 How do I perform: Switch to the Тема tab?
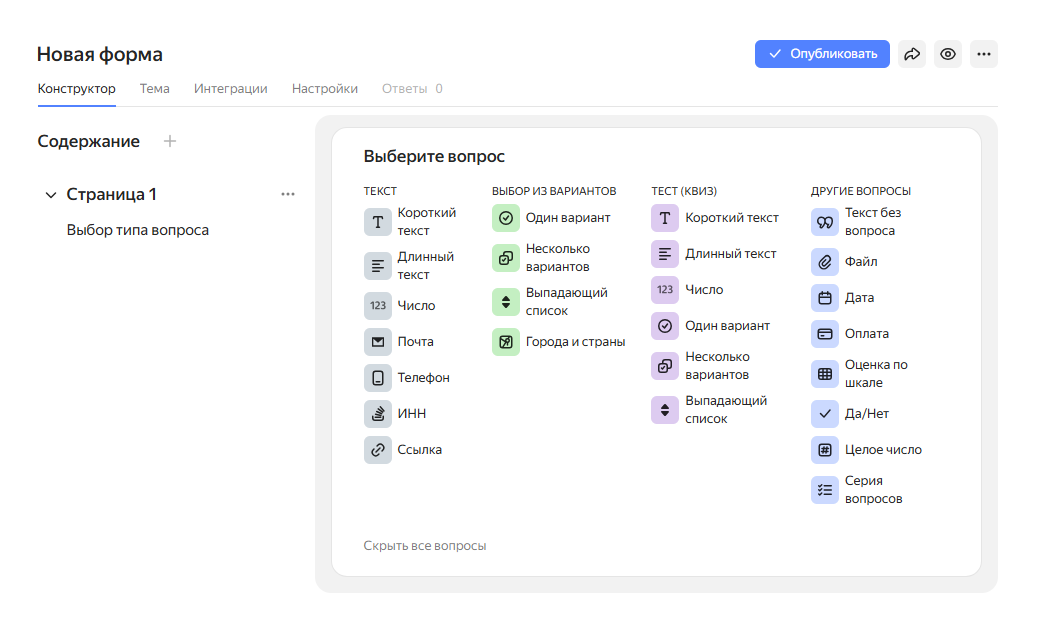click(154, 89)
